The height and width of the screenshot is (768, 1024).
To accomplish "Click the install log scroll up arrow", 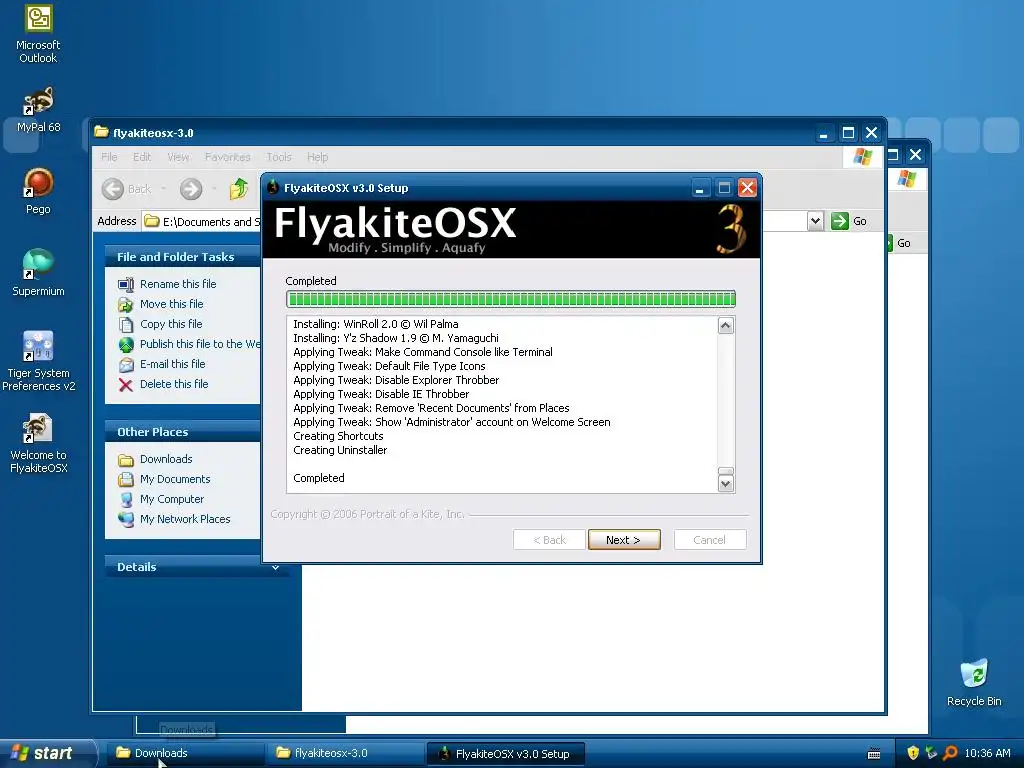I will tap(726, 326).
